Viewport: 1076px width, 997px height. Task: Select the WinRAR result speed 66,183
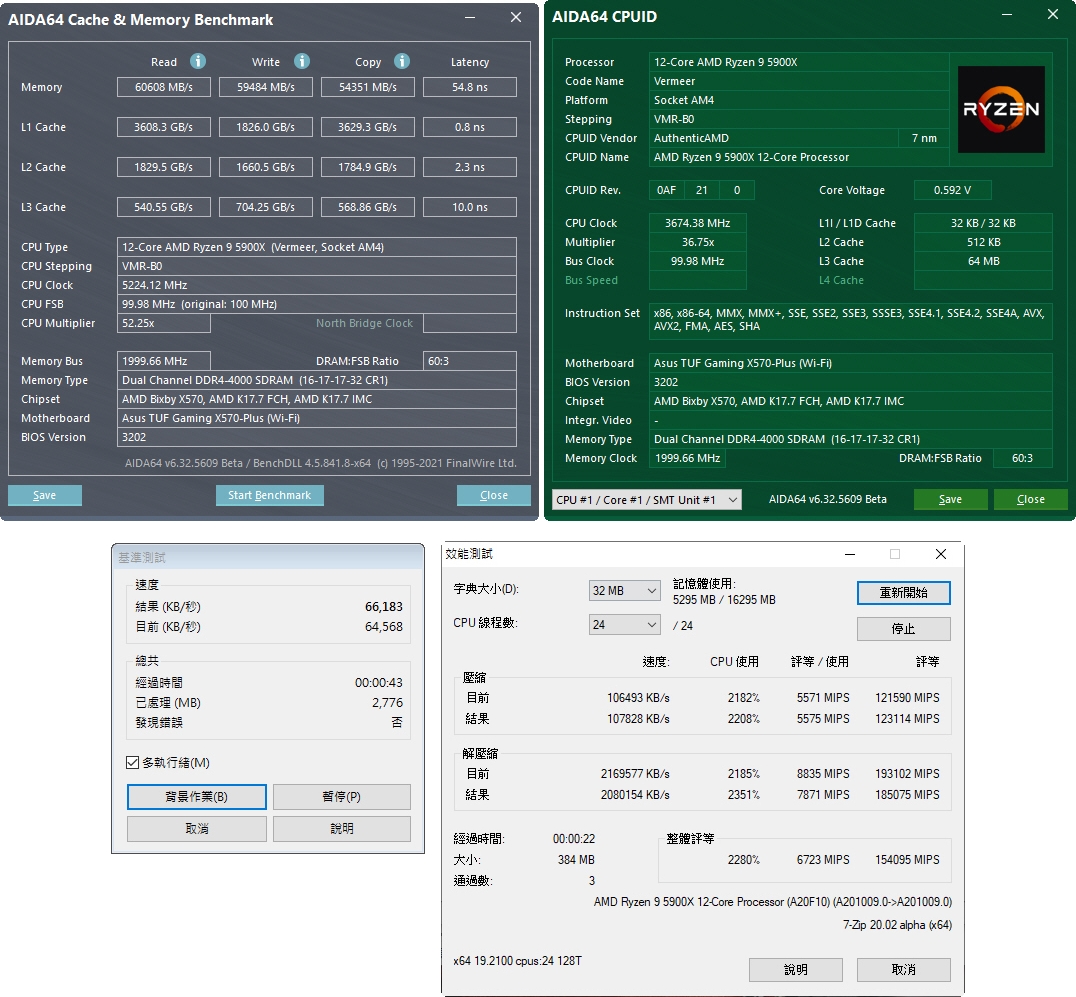(384, 607)
